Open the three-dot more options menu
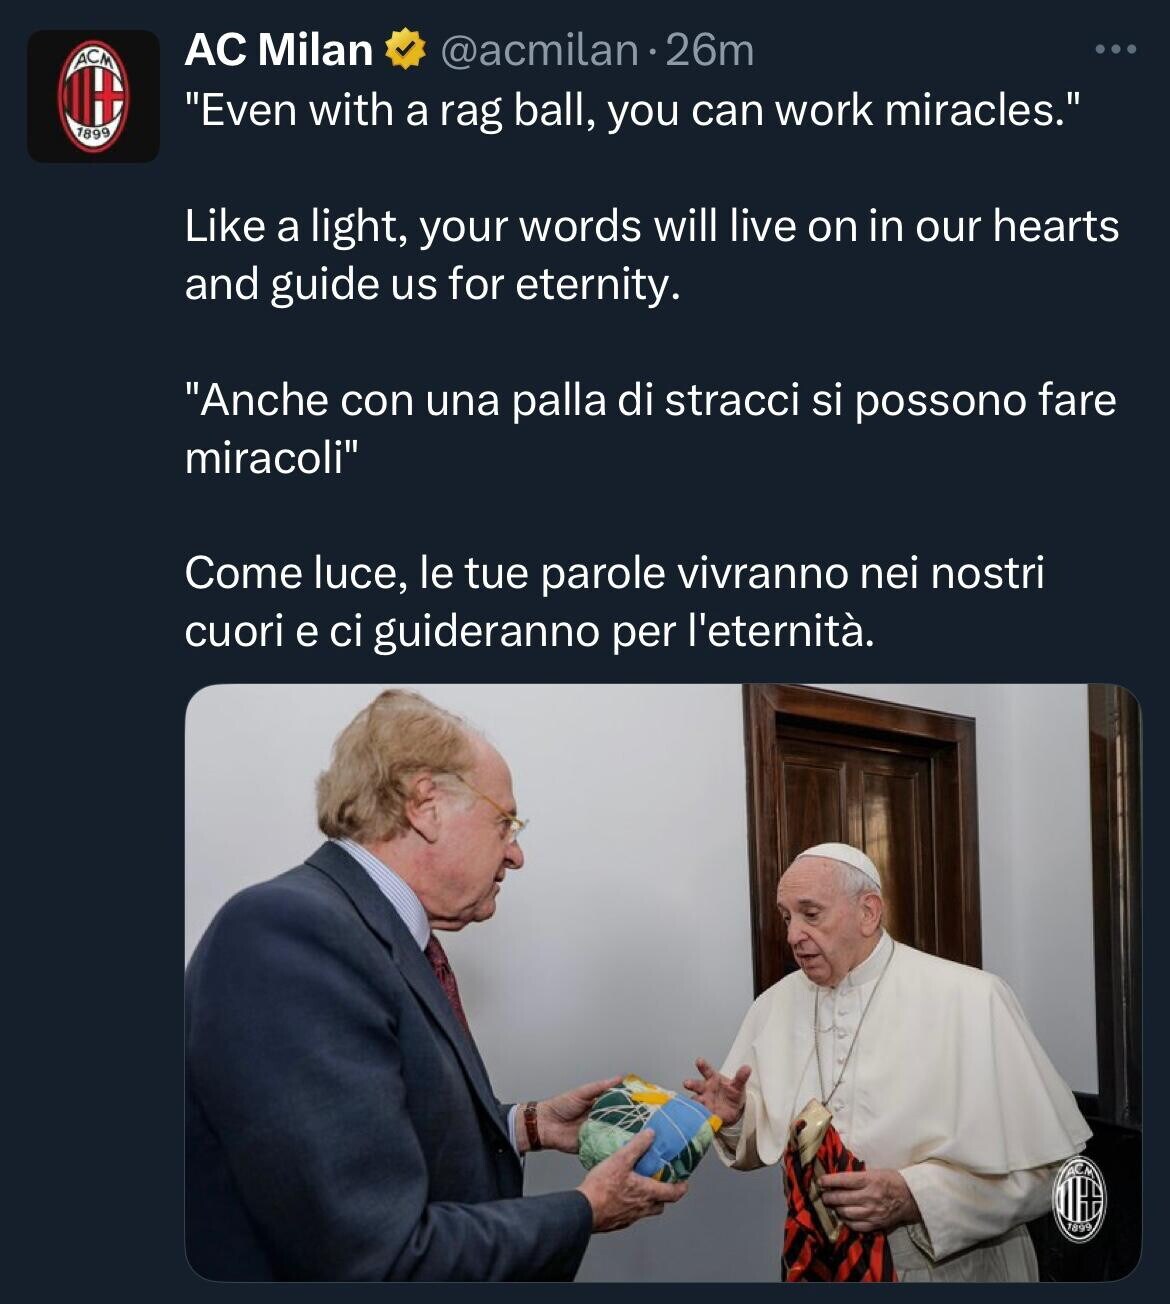Screen dimensions: 1170x1304 coord(1115,49)
